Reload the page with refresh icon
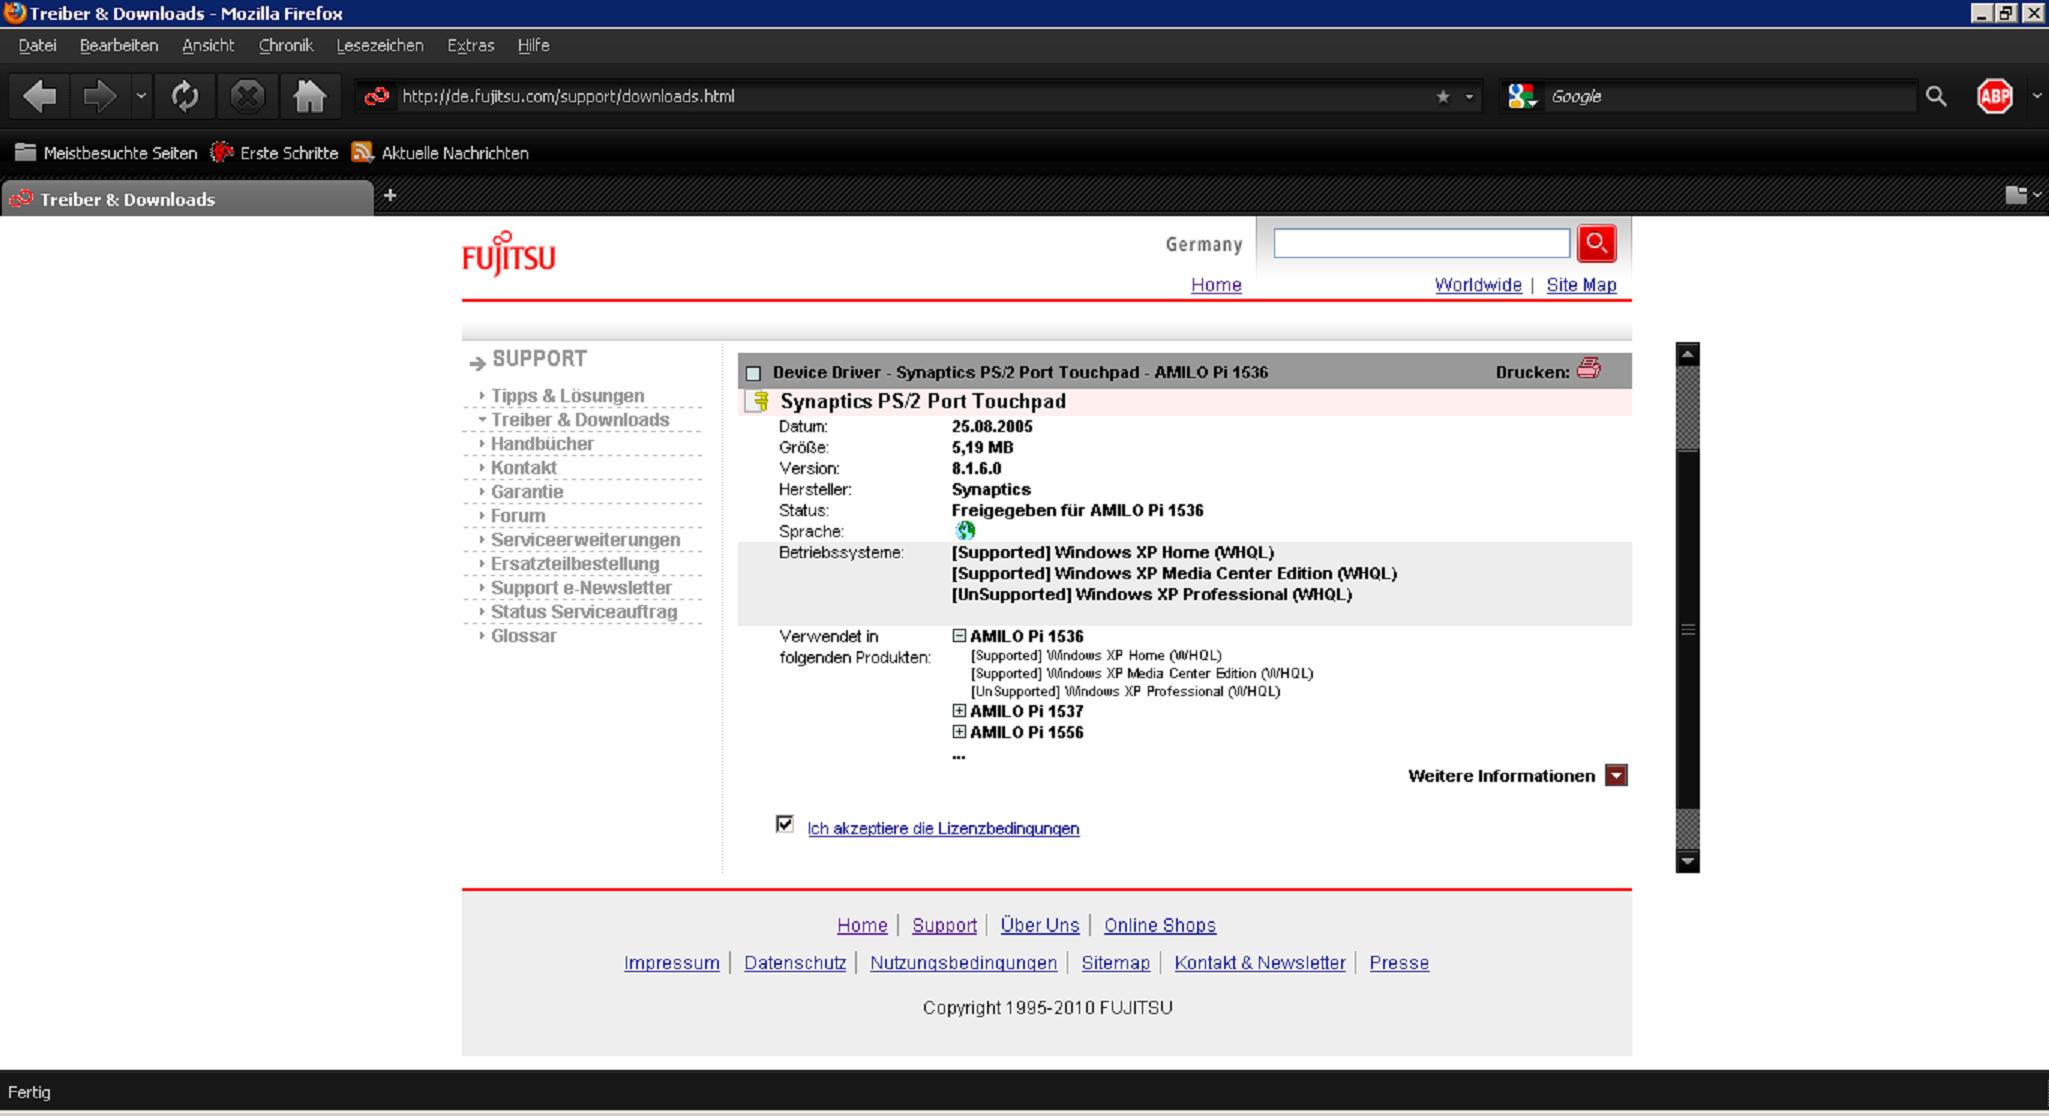 [185, 97]
